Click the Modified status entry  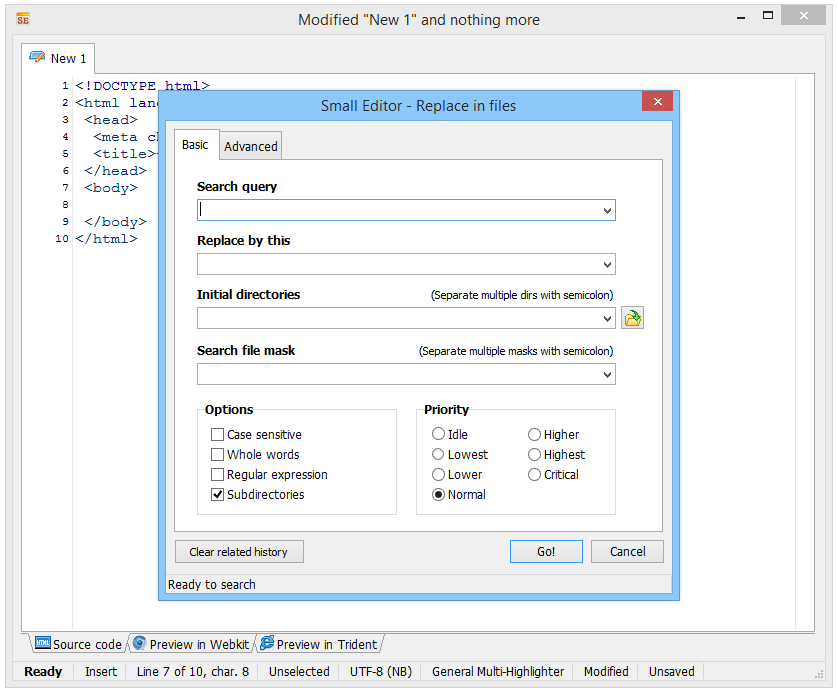pyautogui.click(x=606, y=672)
